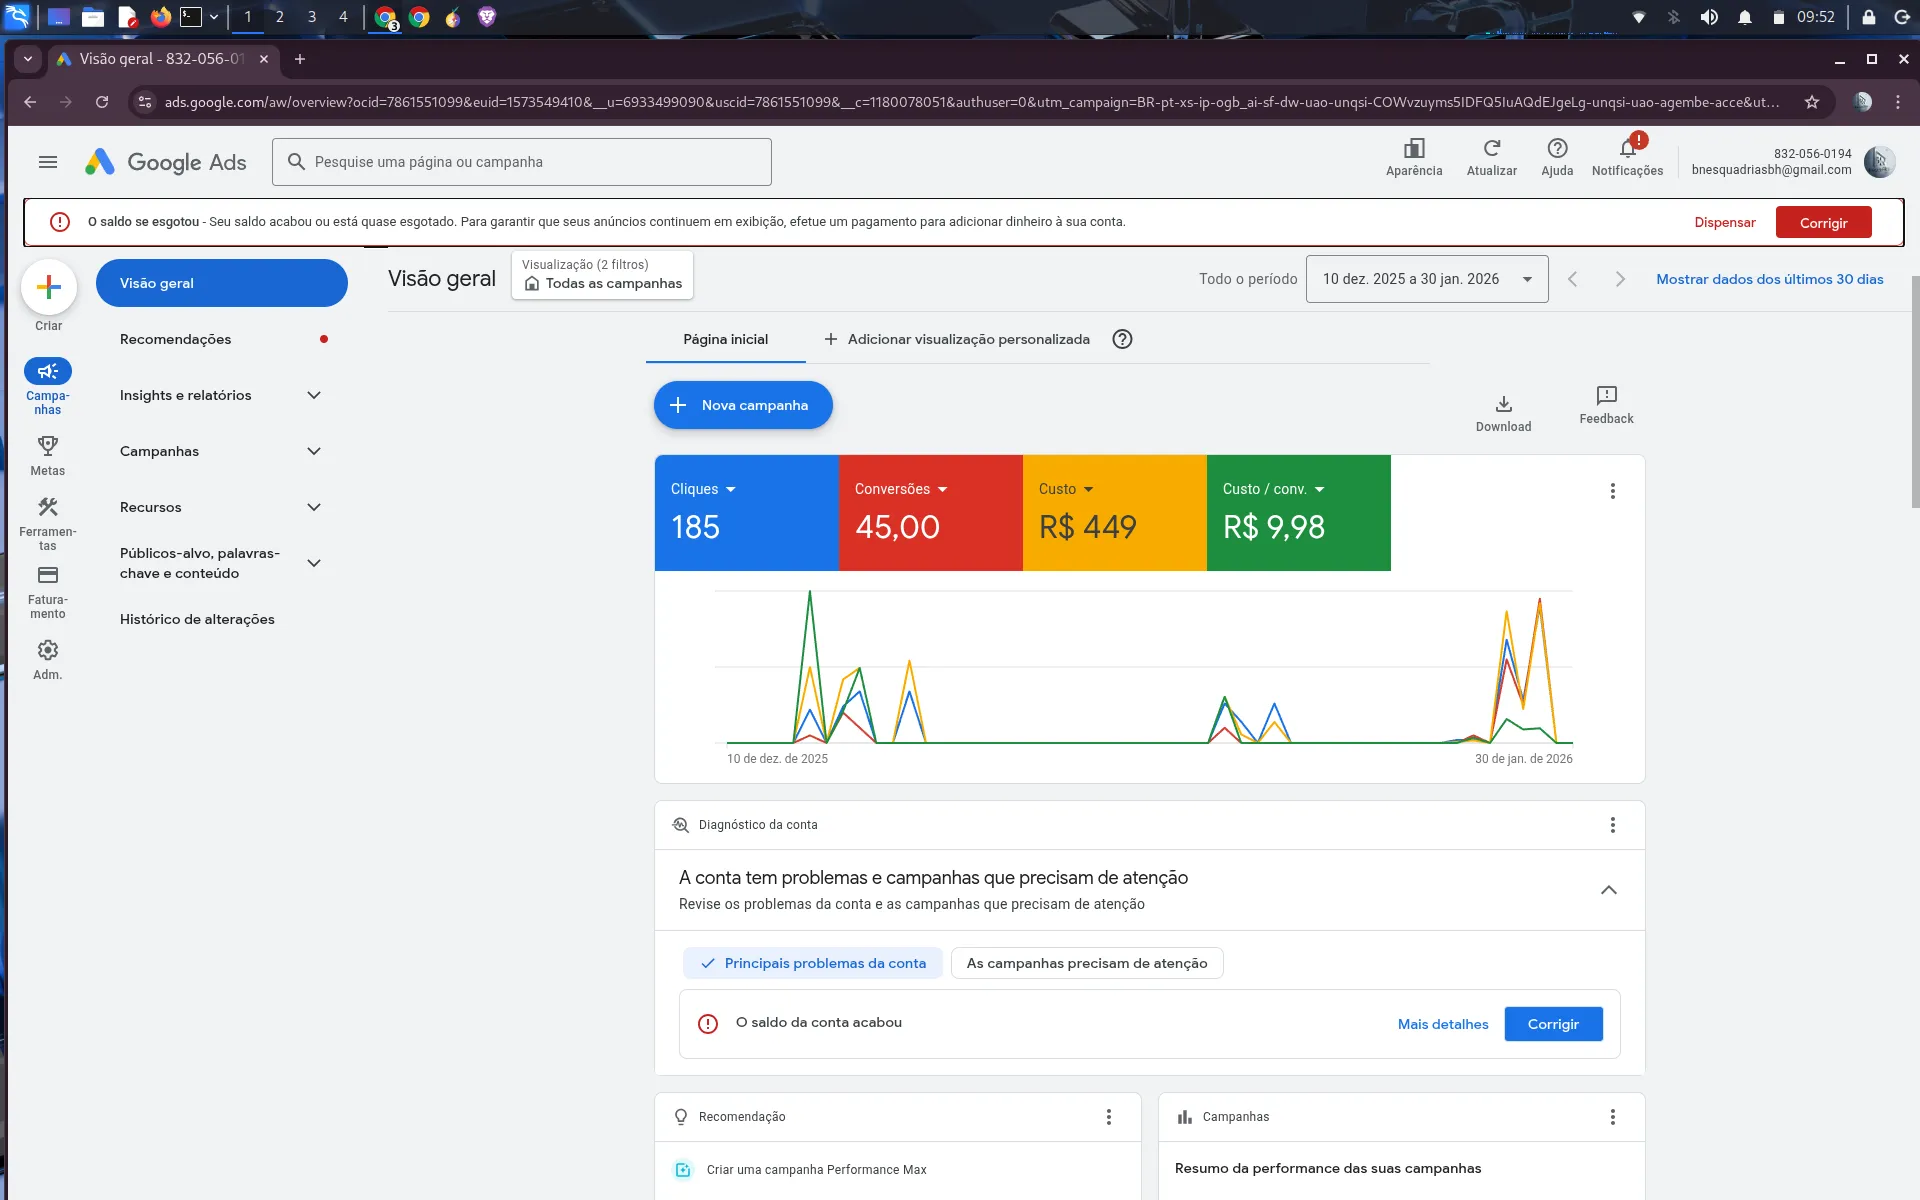Expand Insights e relatórios menu
The height and width of the screenshot is (1200, 1920).
[220, 395]
